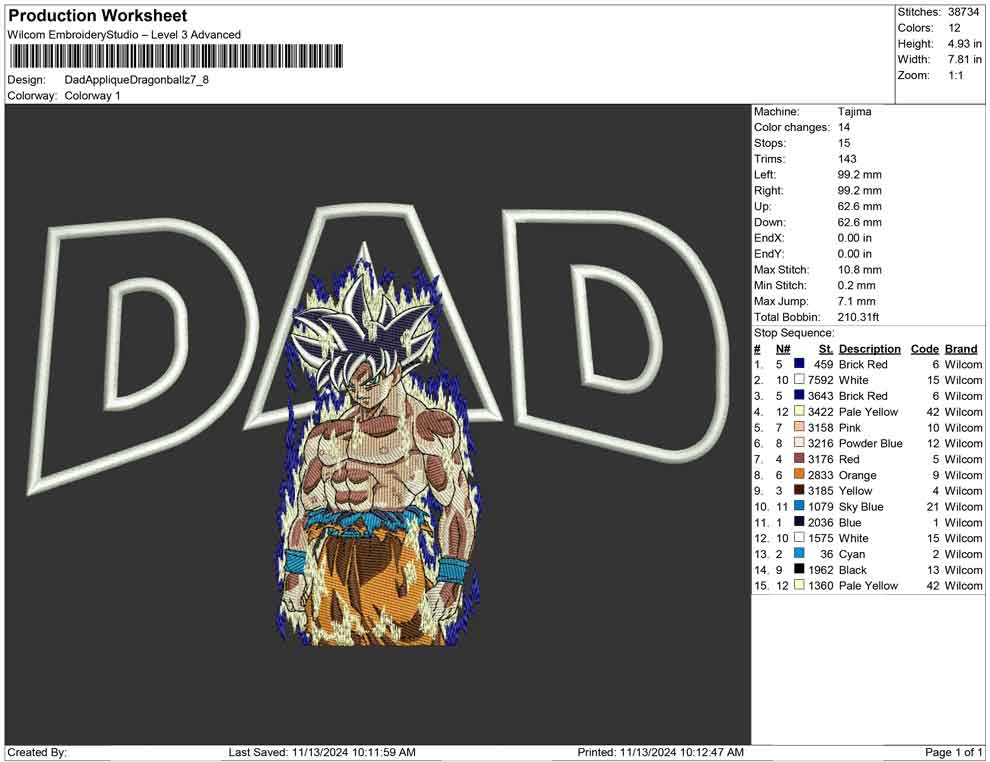Click the Left value '99.2 mm'

[x=859, y=174]
